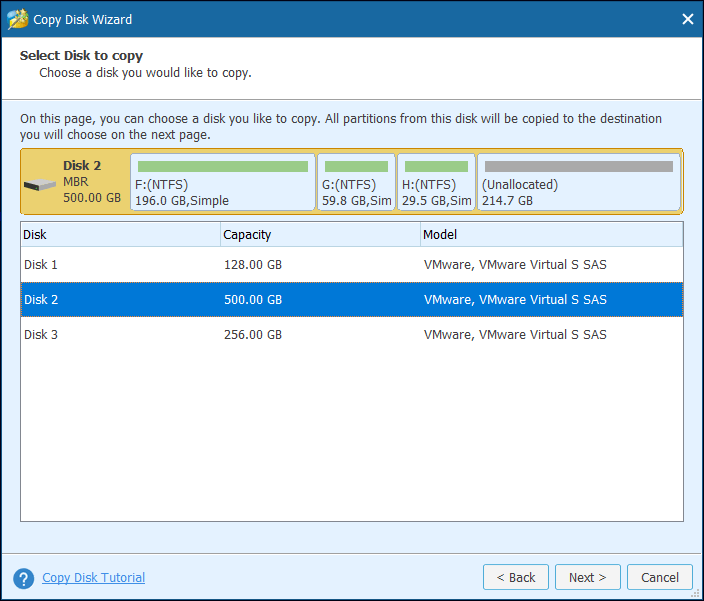
Task: Cancel the copy disk wizard
Action: tap(660, 577)
